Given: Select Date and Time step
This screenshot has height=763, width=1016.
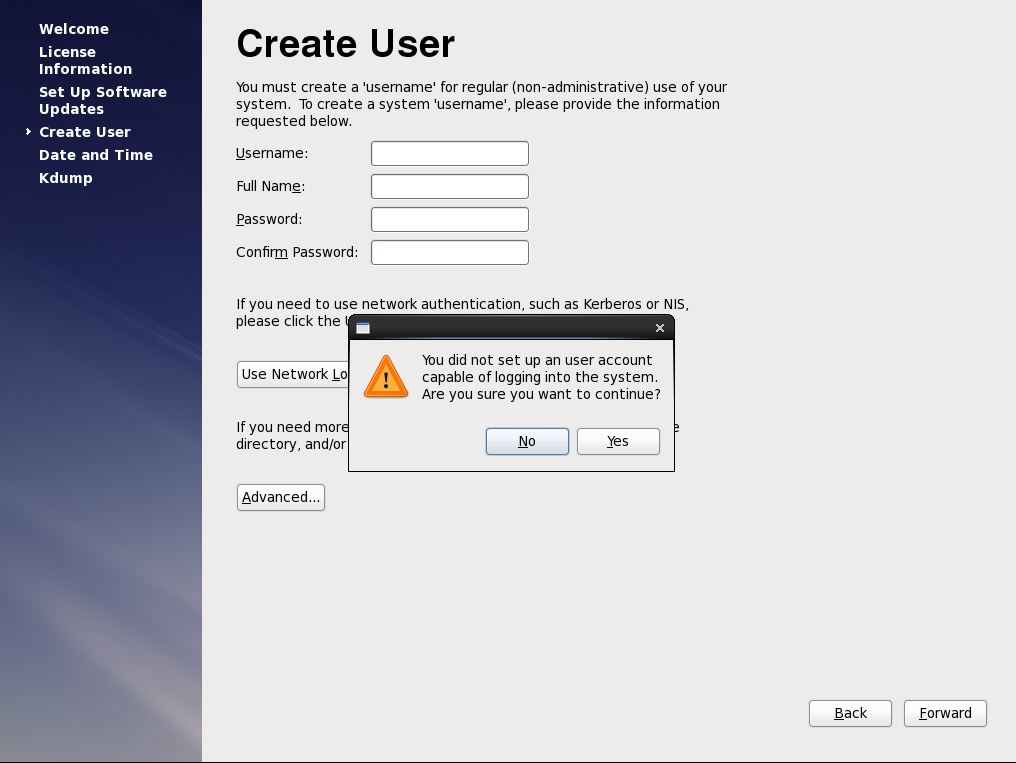Looking at the screenshot, I should 96,155.
